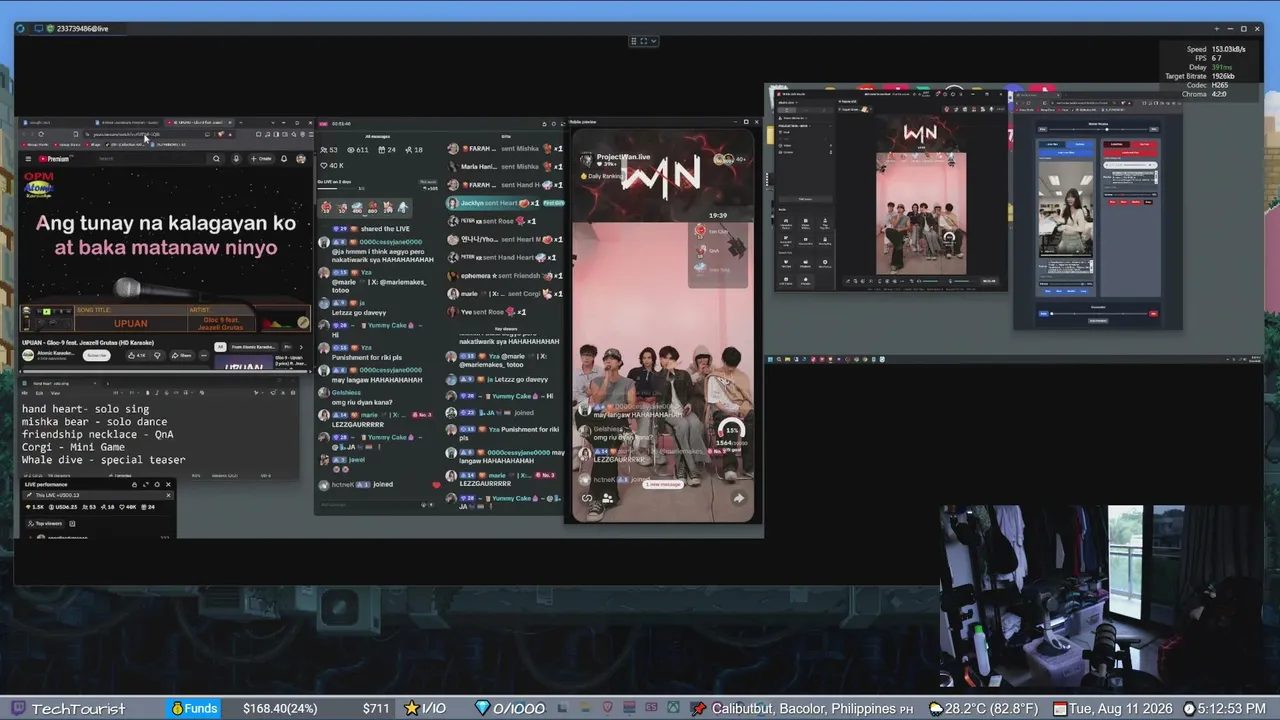1280x720 pixels.
Task: Click the 'Whale dive - special teaser' line
Action: point(103,460)
